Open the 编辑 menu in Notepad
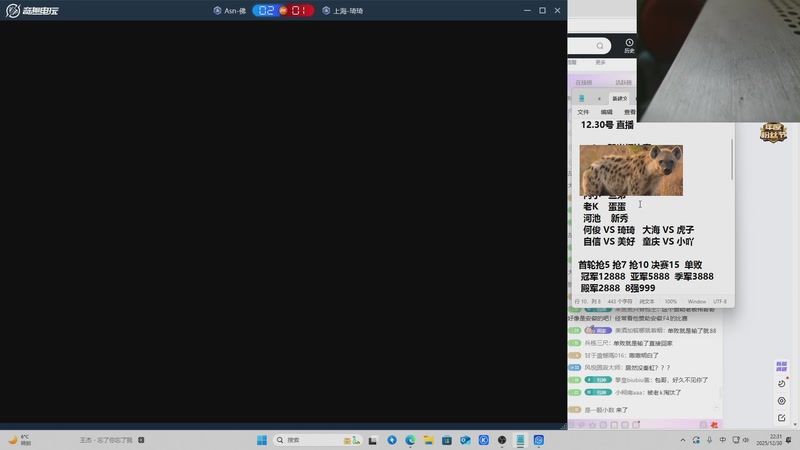The image size is (800, 450). coord(606,112)
